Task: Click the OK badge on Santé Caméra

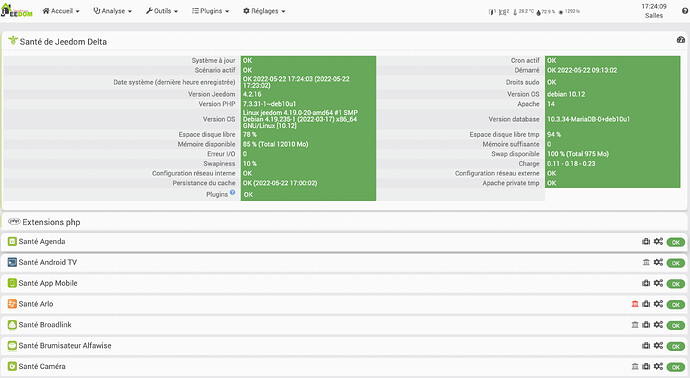Action: [675, 367]
